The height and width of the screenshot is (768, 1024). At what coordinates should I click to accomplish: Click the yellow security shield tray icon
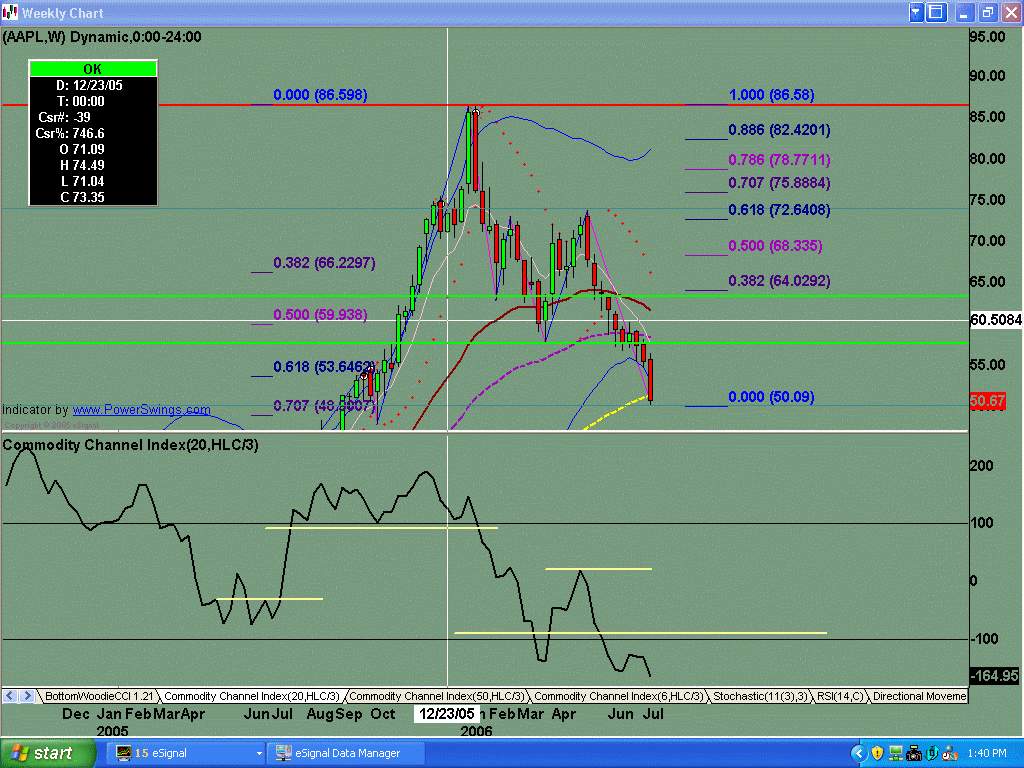click(878, 754)
